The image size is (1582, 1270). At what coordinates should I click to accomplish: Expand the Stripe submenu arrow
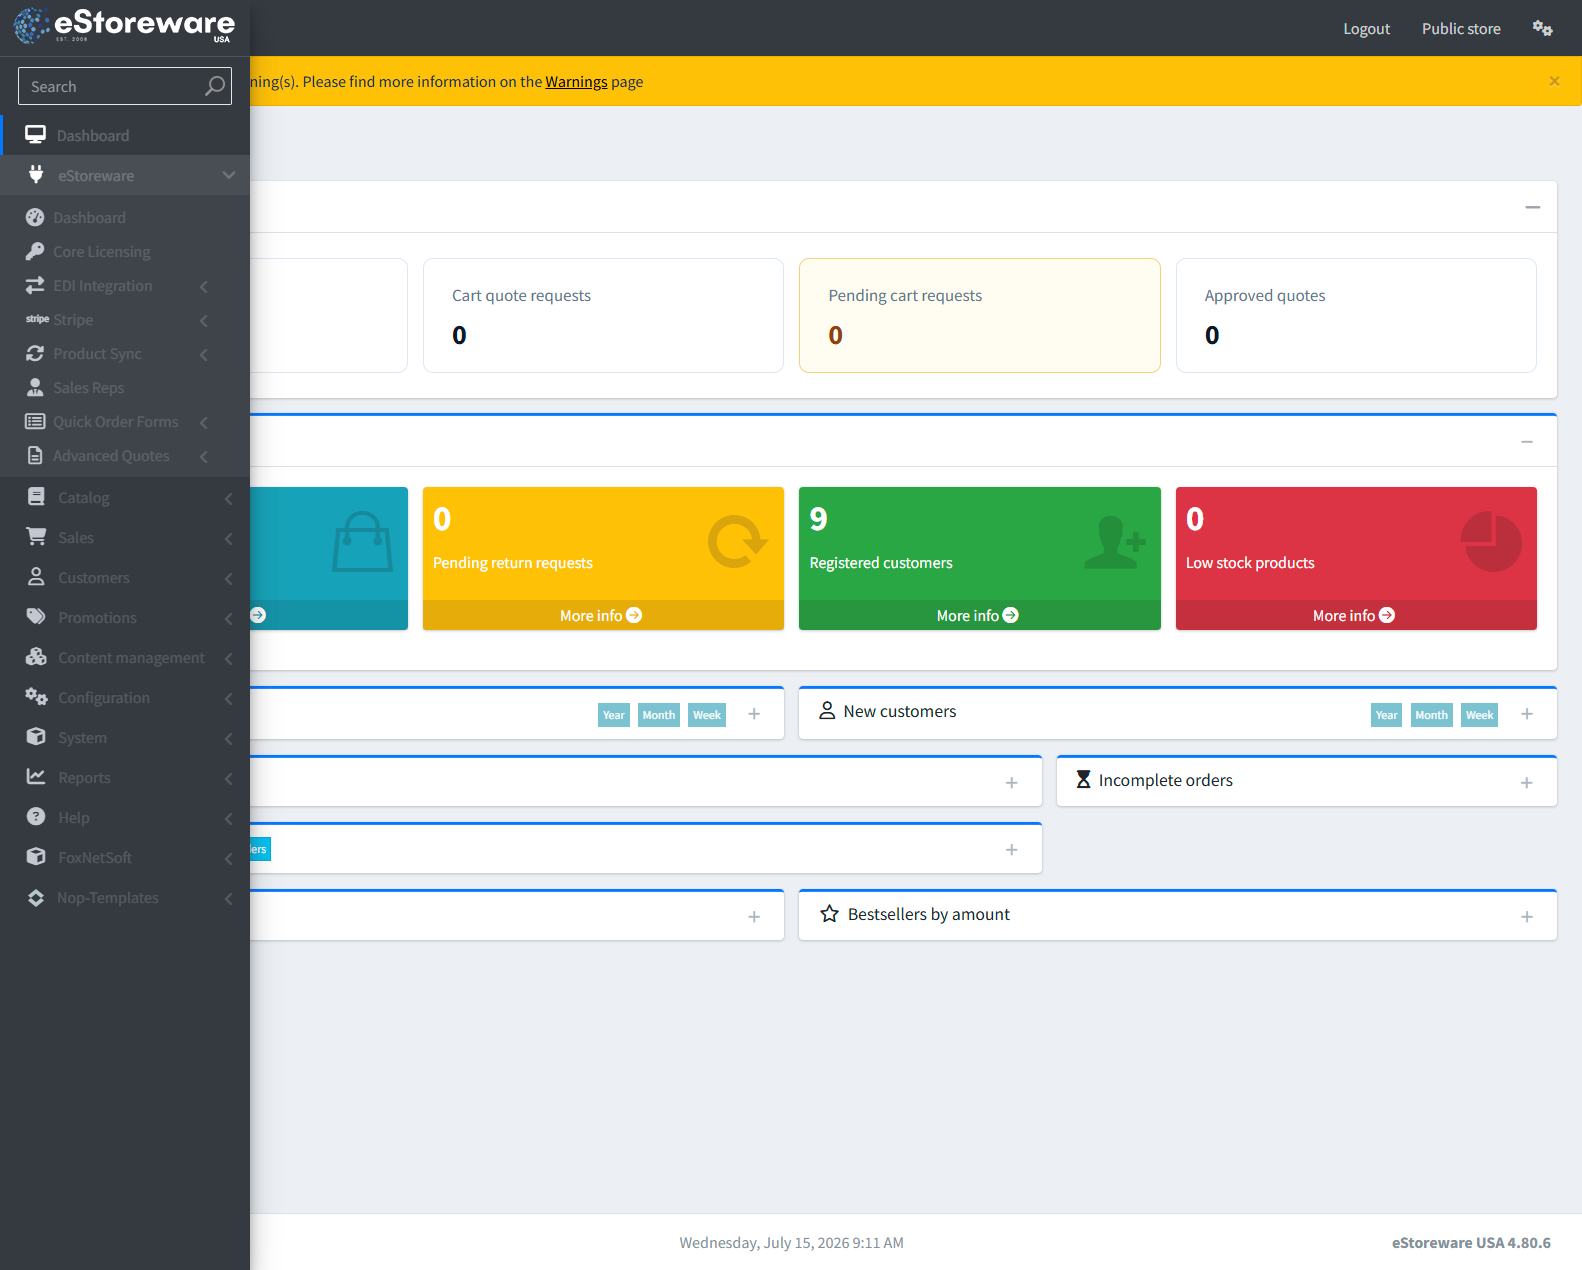204,320
